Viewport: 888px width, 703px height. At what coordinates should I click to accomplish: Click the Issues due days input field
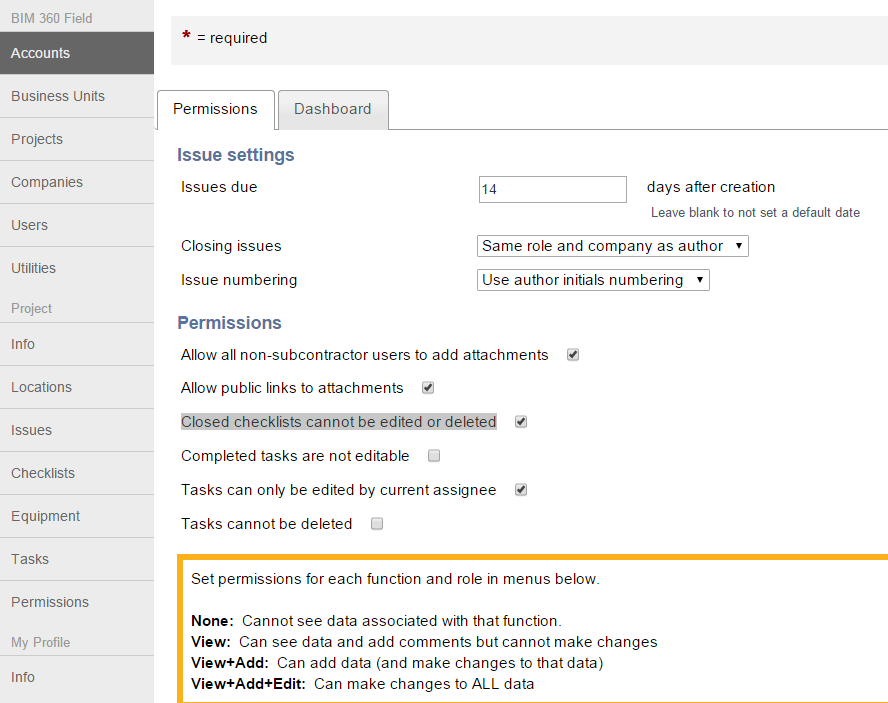point(552,189)
